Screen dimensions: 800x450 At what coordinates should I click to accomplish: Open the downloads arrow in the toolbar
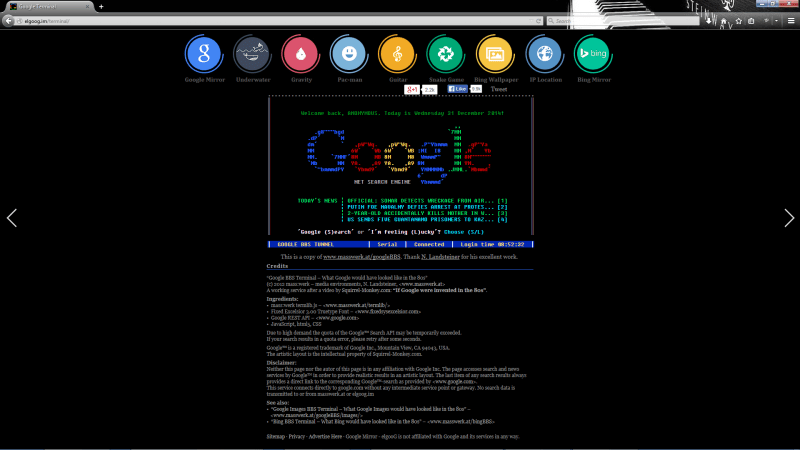709,21
